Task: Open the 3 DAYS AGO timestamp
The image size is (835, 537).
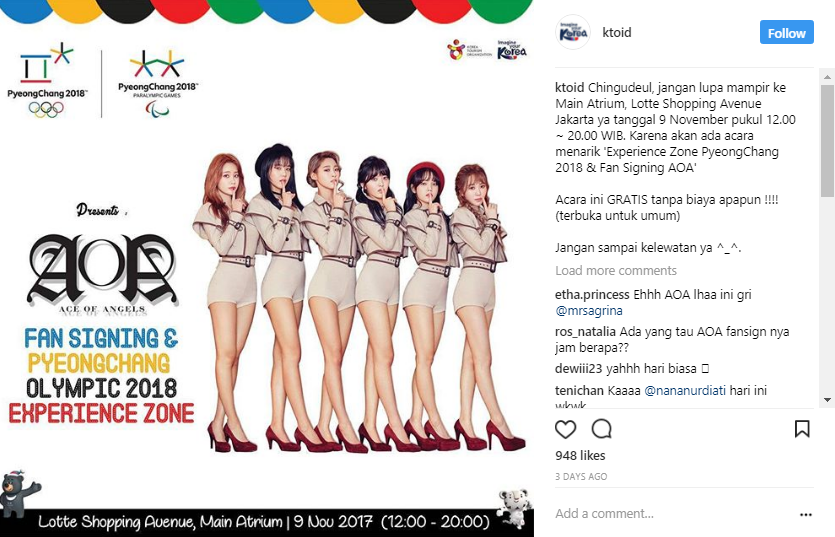Action: pos(581,476)
